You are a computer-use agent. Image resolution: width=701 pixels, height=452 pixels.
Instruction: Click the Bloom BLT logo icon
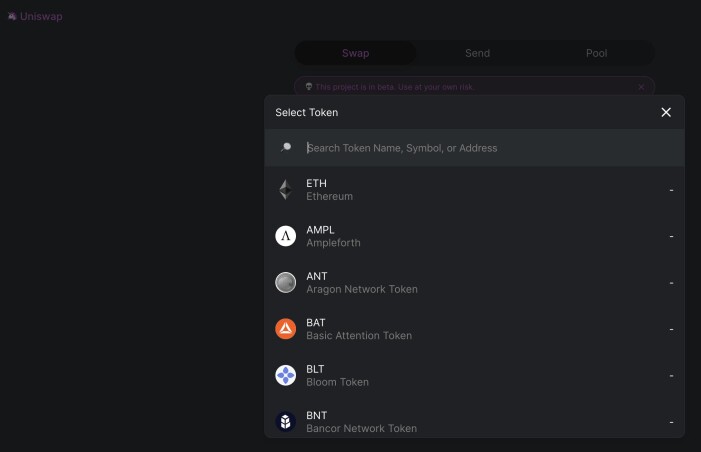coord(286,376)
